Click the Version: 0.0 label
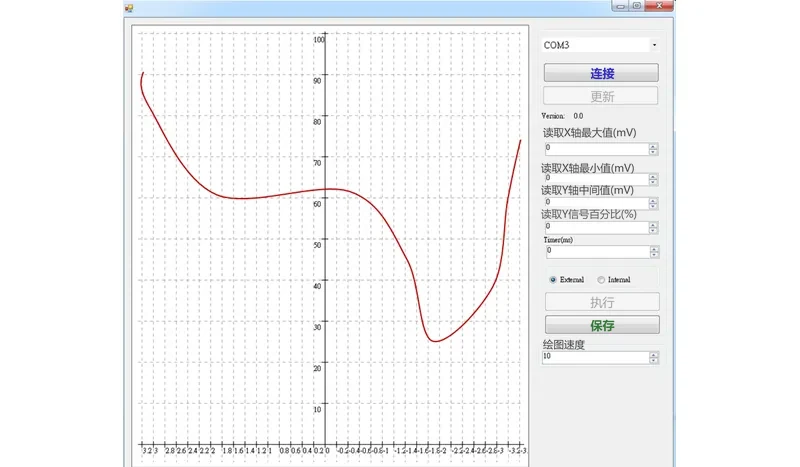 562,116
